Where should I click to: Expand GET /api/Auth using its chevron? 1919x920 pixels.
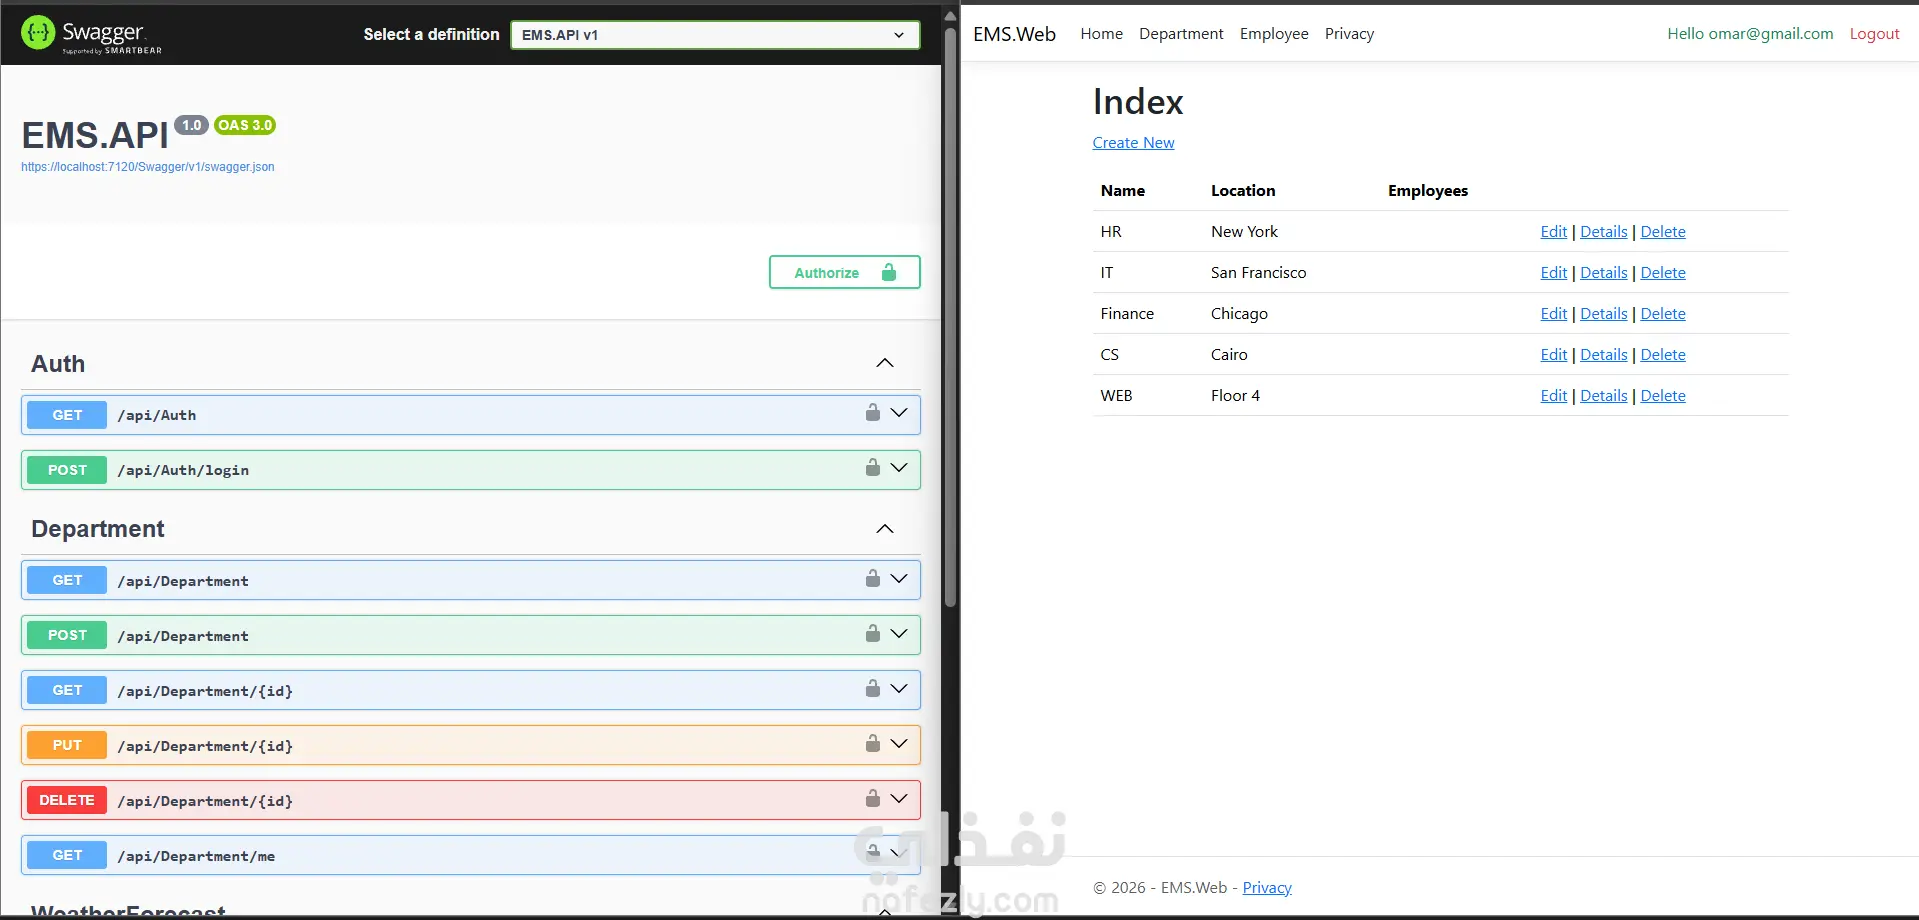[899, 413]
